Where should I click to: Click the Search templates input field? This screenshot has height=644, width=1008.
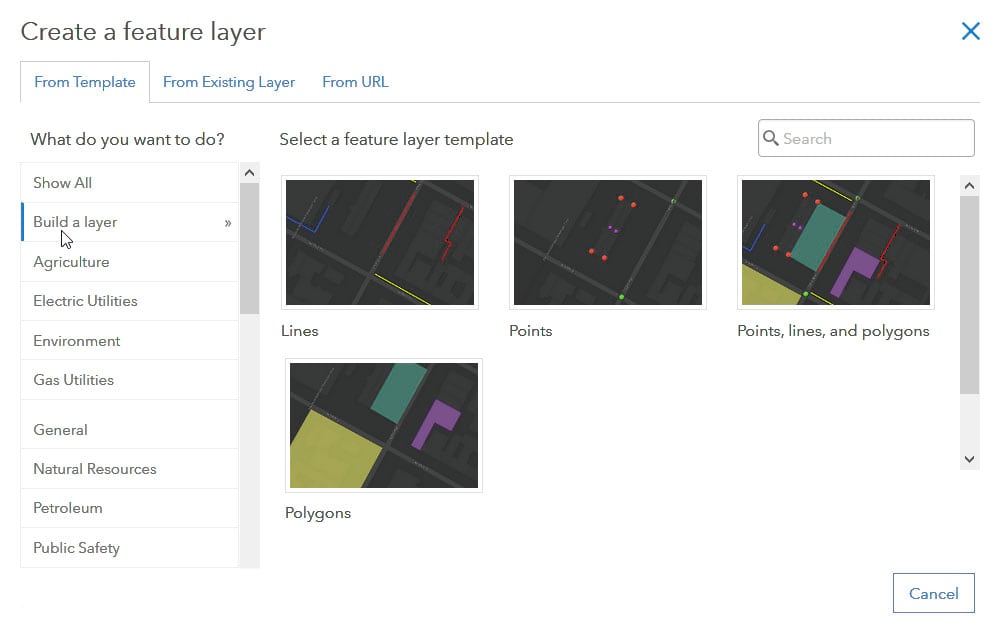[866, 138]
